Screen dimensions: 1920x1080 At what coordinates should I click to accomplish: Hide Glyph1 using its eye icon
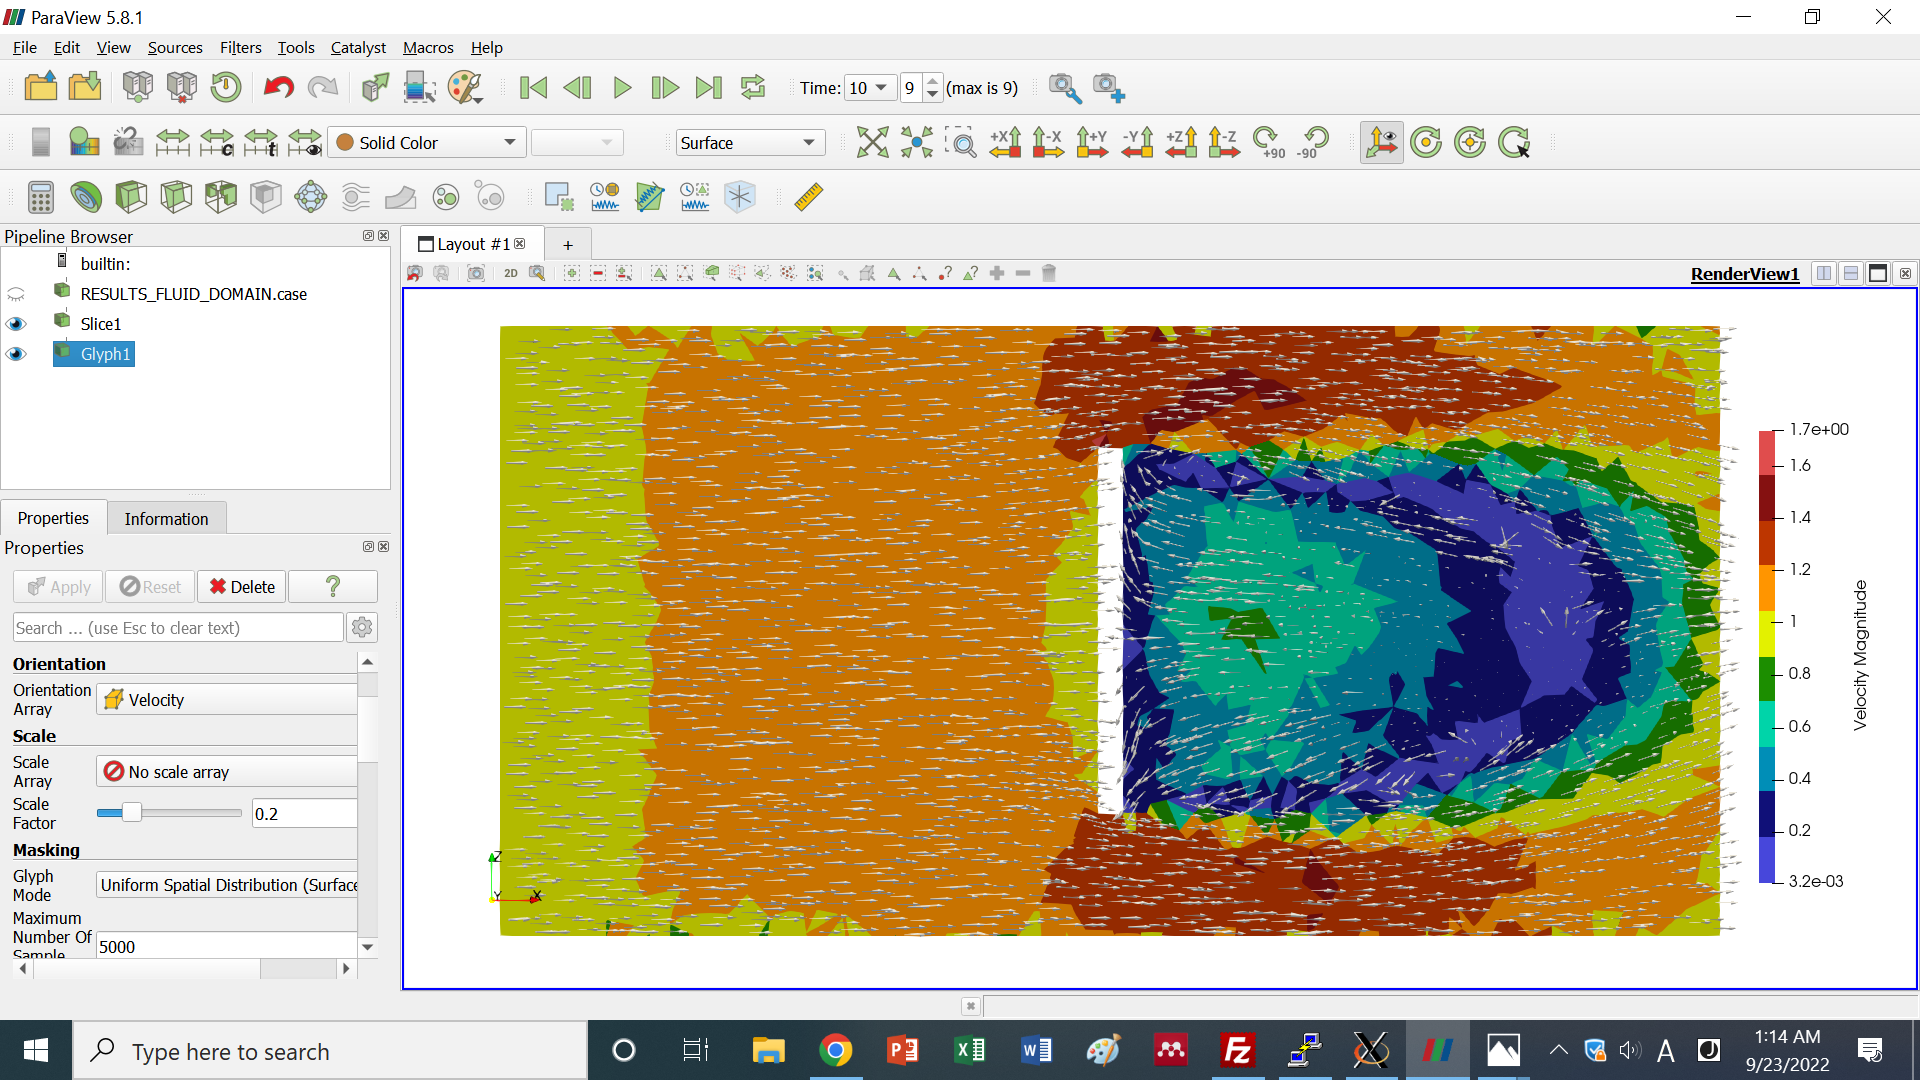[x=16, y=354]
